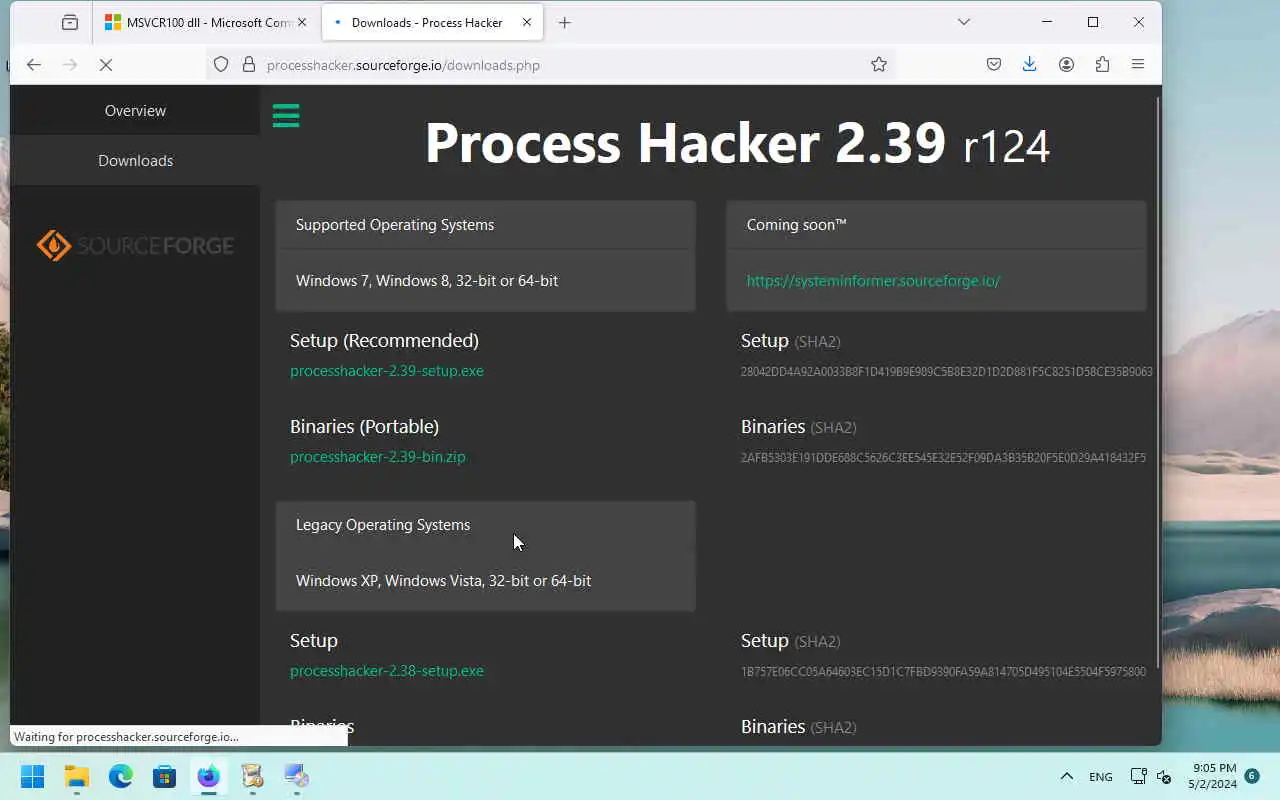The width and height of the screenshot is (1280, 800).
Task: Expand the list all tabs chevron
Action: 964,22
